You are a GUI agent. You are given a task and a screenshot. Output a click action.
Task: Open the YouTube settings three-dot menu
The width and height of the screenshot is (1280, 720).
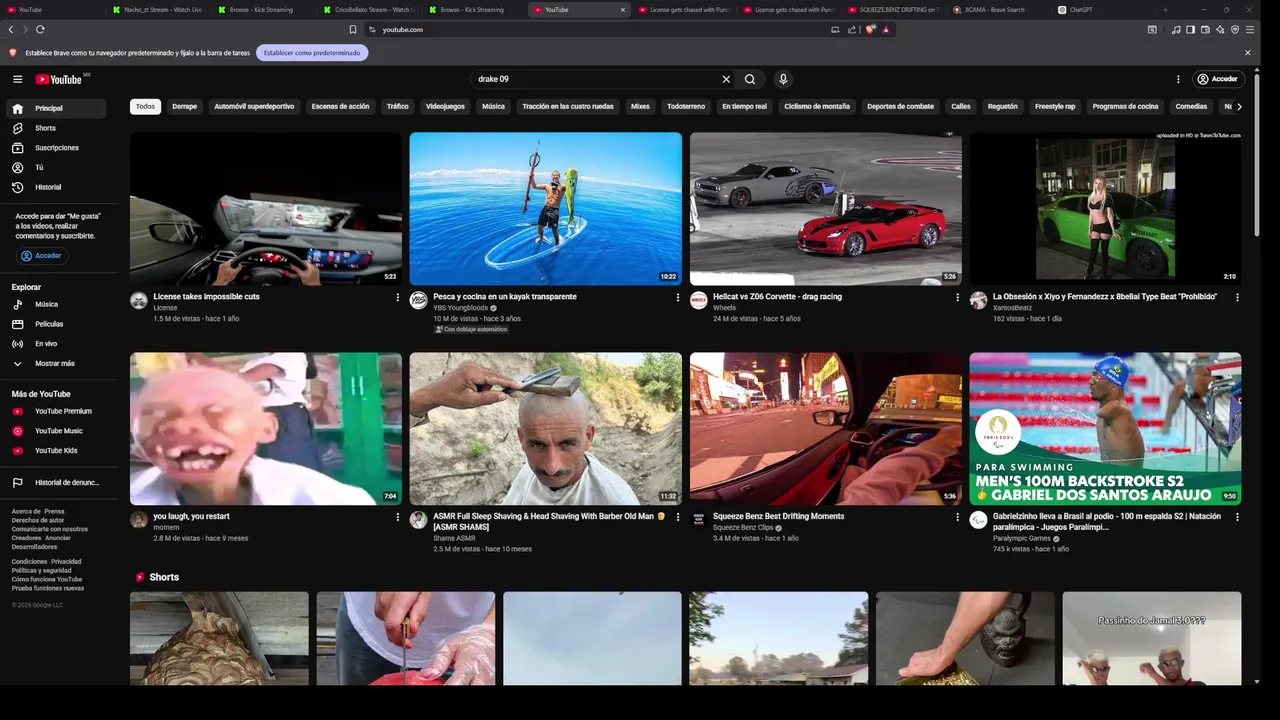[x=1178, y=79]
